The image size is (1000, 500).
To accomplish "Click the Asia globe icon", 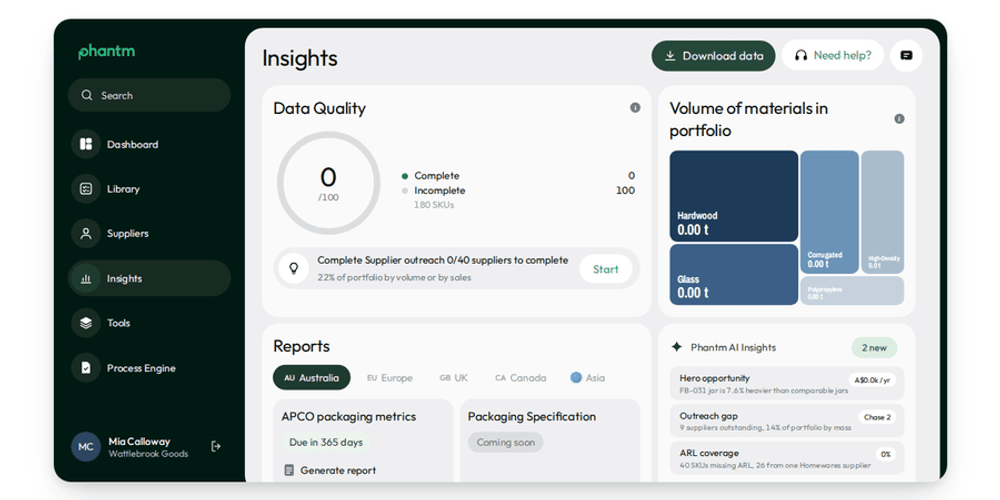I will click(576, 378).
